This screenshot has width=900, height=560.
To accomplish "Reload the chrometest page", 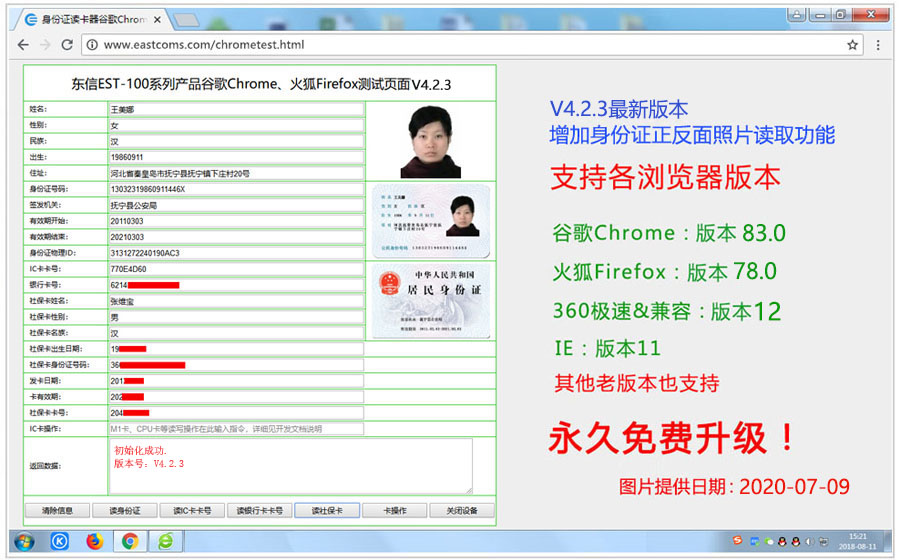I will 67,45.
